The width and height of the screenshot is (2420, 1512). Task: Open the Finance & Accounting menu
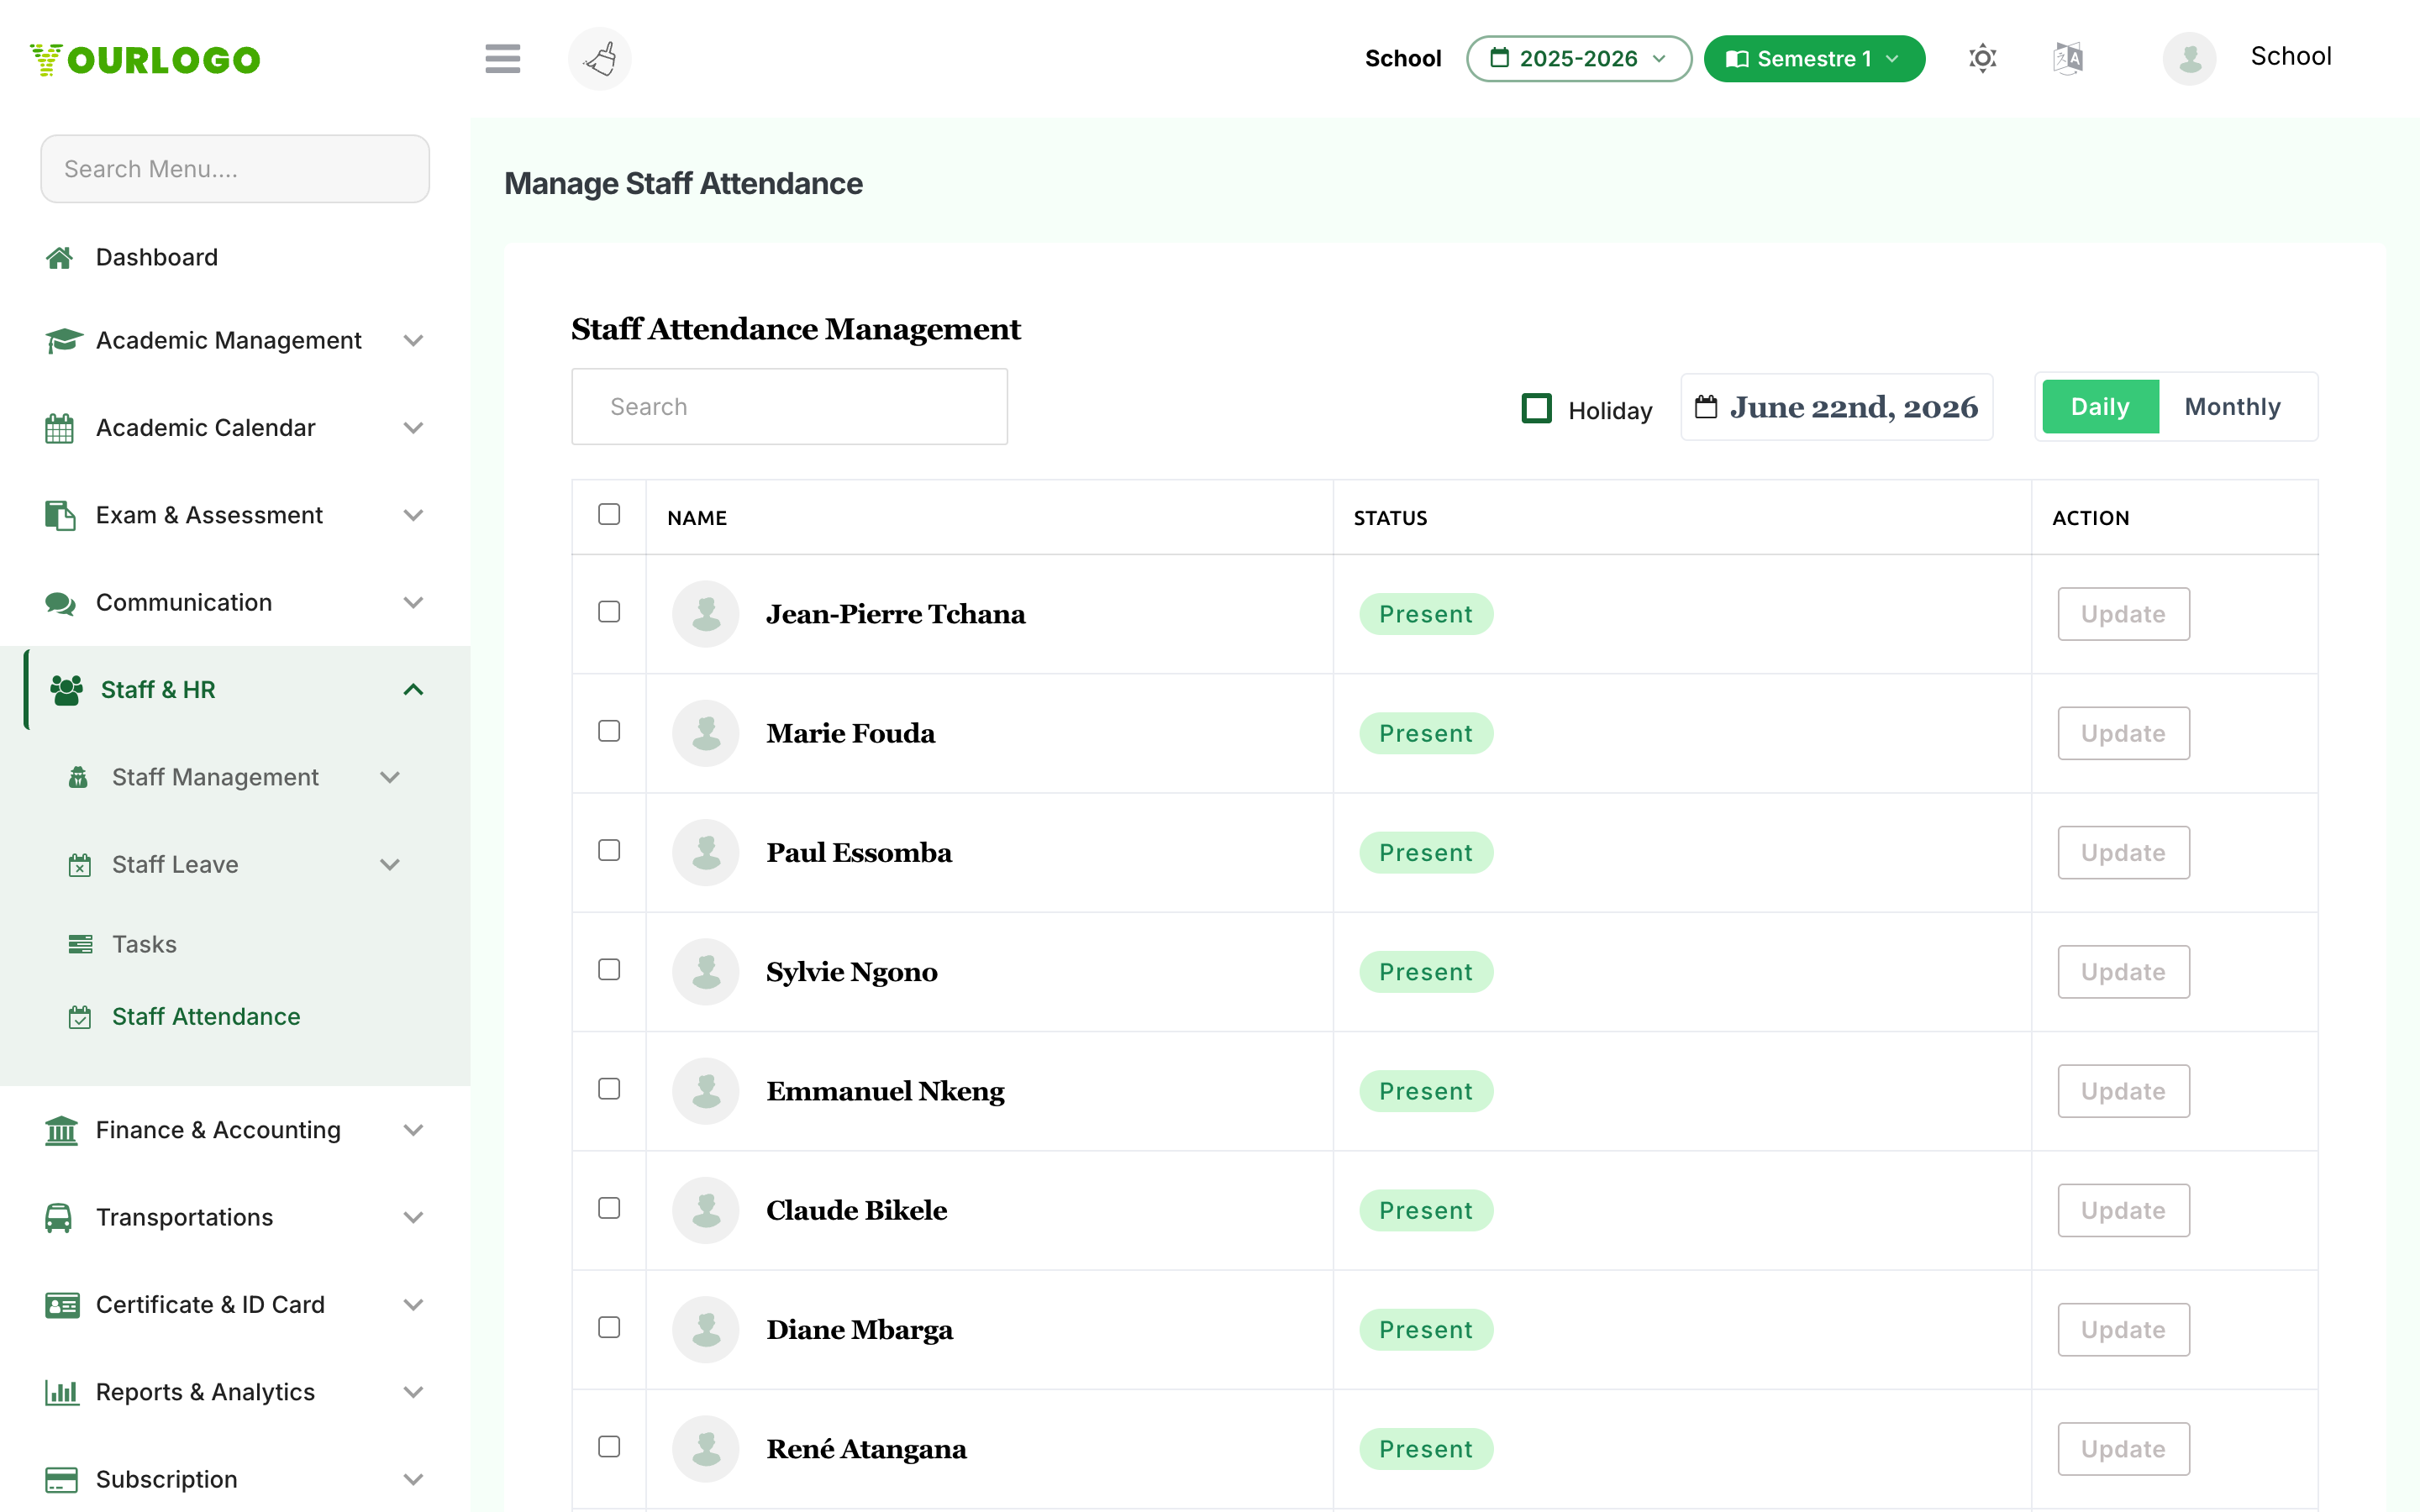(x=235, y=1130)
